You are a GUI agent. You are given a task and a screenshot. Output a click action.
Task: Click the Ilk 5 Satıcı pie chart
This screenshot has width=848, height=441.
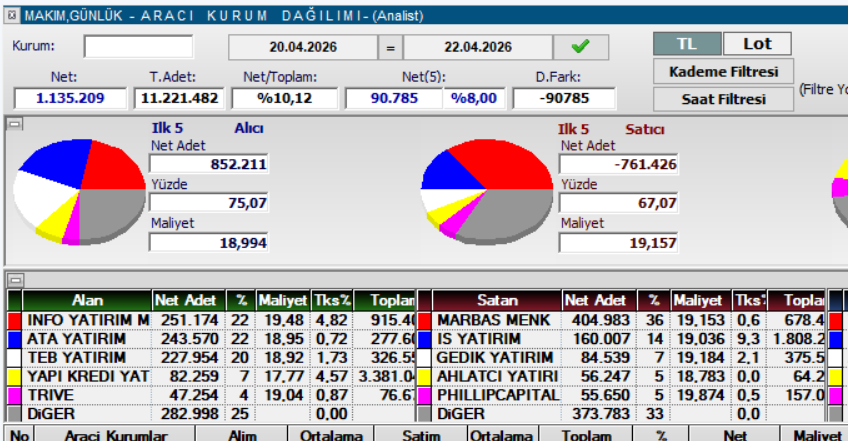pos(487,192)
